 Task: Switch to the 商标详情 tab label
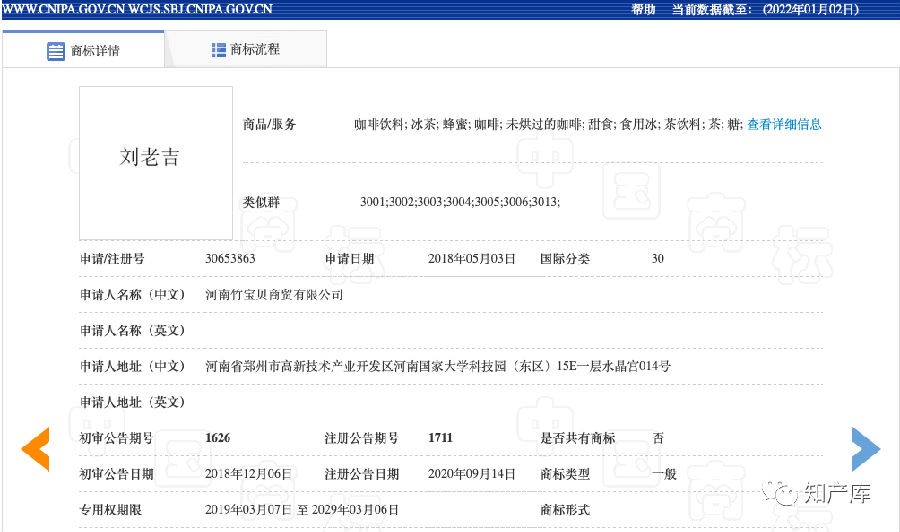95,51
